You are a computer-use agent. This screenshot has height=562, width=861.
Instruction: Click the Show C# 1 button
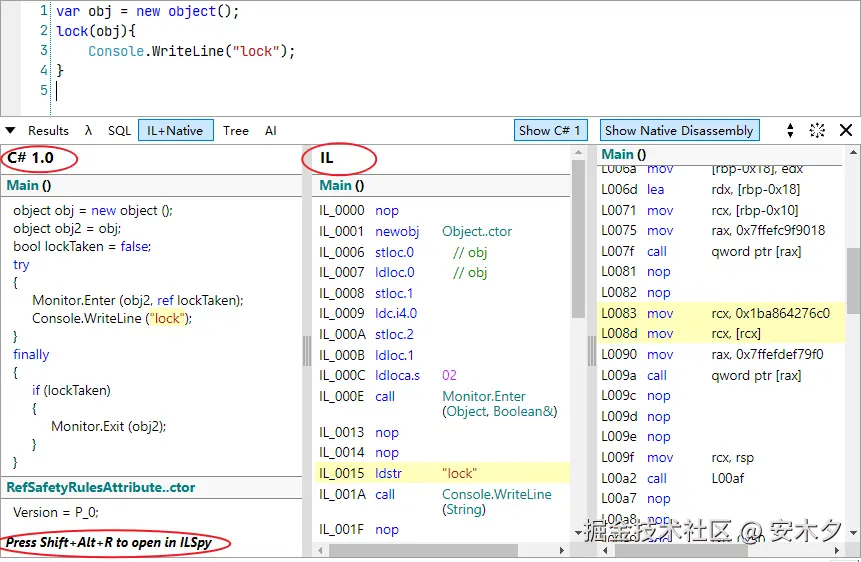pos(550,130)
